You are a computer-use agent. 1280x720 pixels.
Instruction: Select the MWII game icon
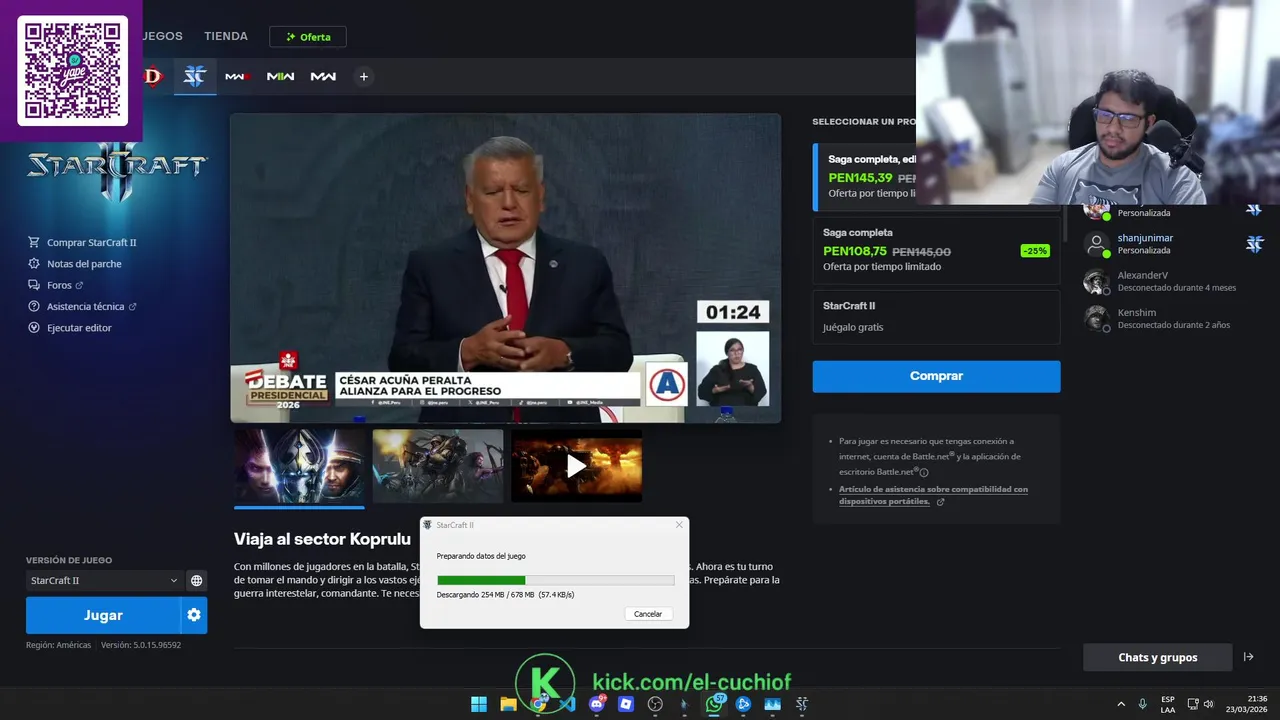point(280,77)
